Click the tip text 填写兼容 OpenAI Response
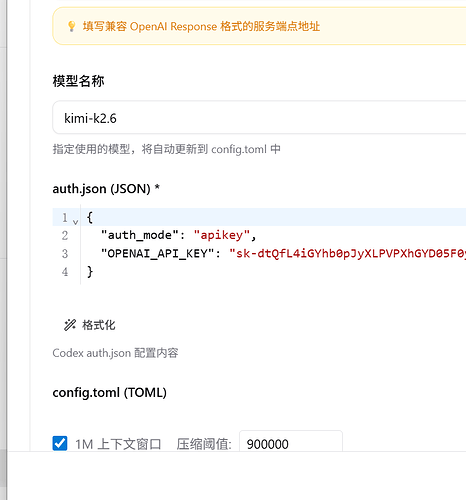 point(201,26)
